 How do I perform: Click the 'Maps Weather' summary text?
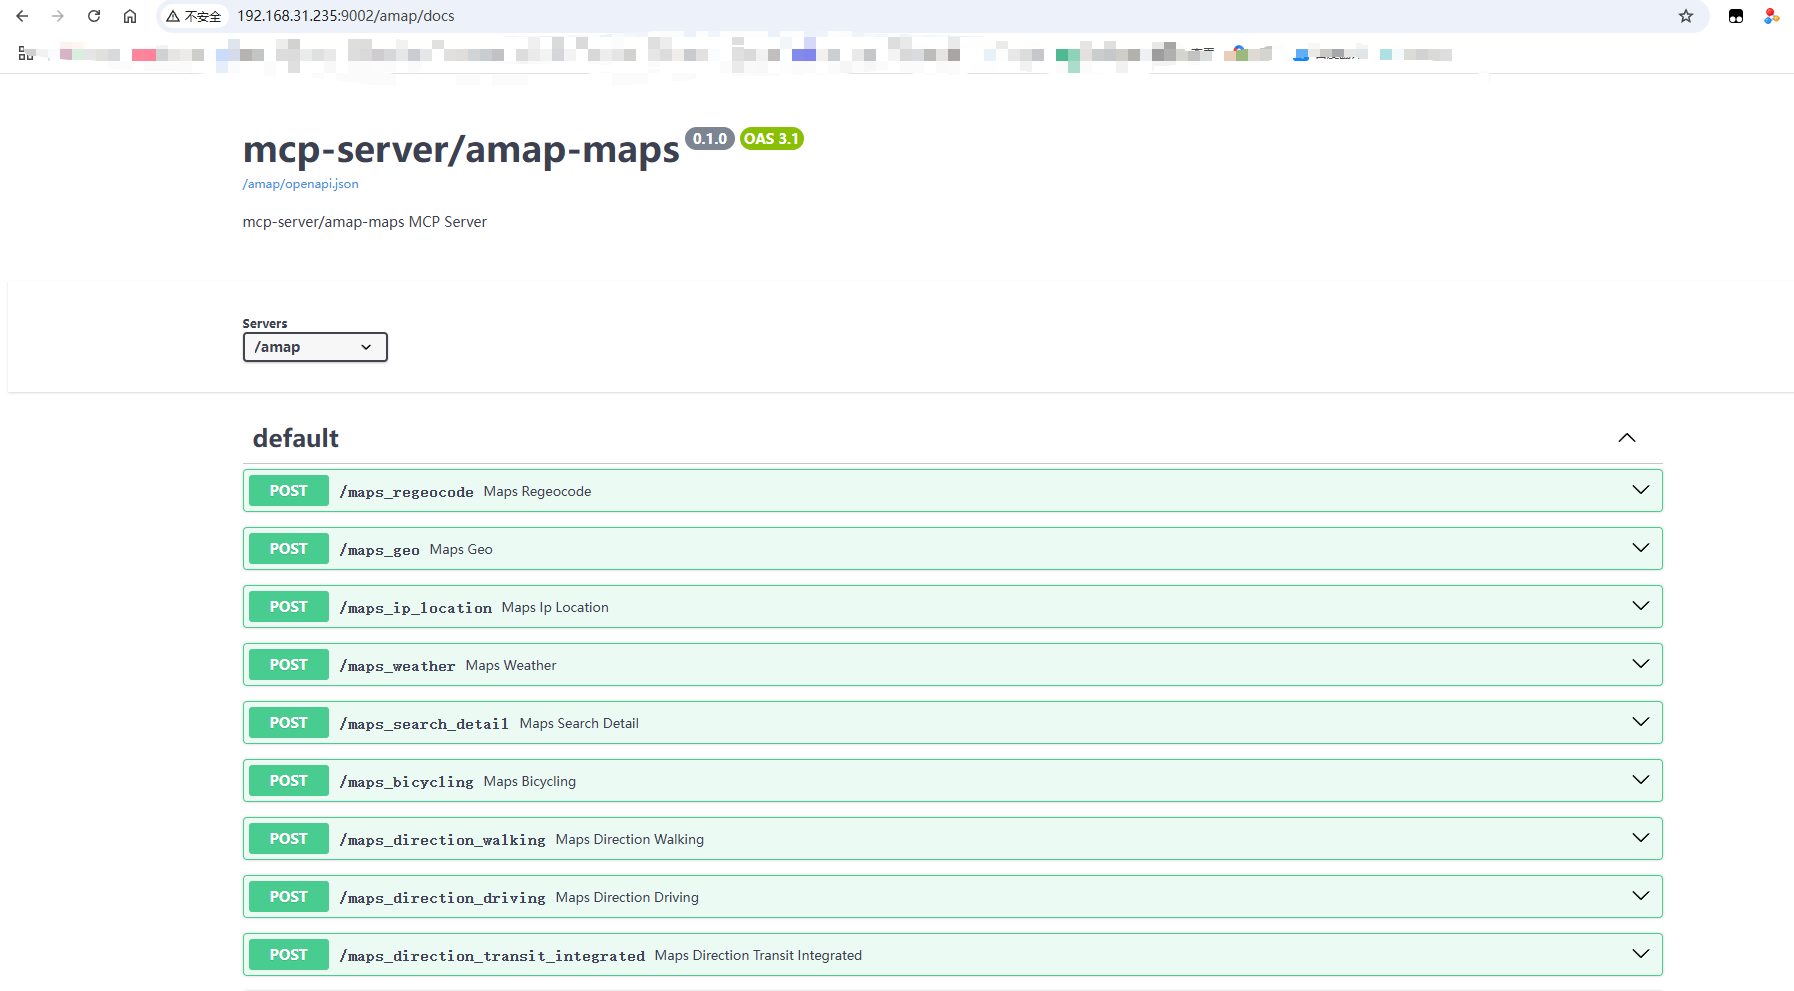(510, 665)
